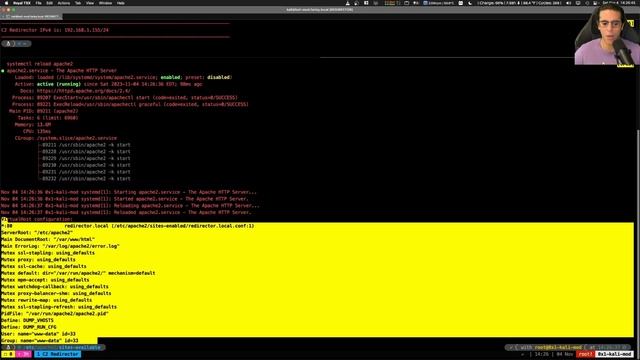Screen dimensions: 640x360
Task: Click the ExecReload 'apachectl graceful' process line
Action: [130, 104]
